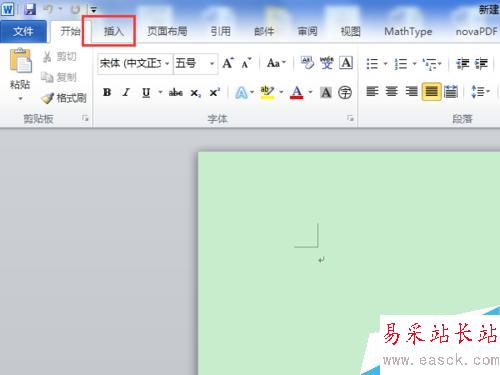The width and height of the screenshot is (500, 375).
Task: Click the 粘贴 (Paste) clipboard icon
Action: [20, 61]
